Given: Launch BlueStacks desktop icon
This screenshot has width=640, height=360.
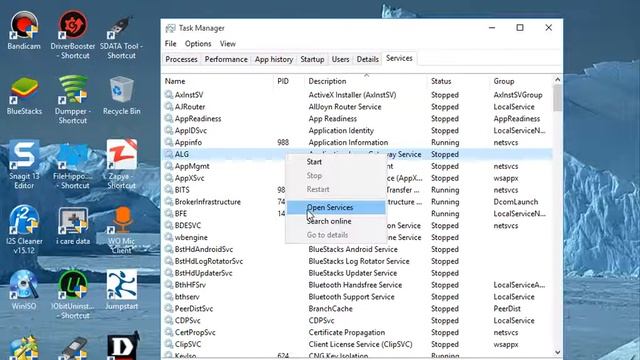Looking at the screenshot, I should coord(24,95).
